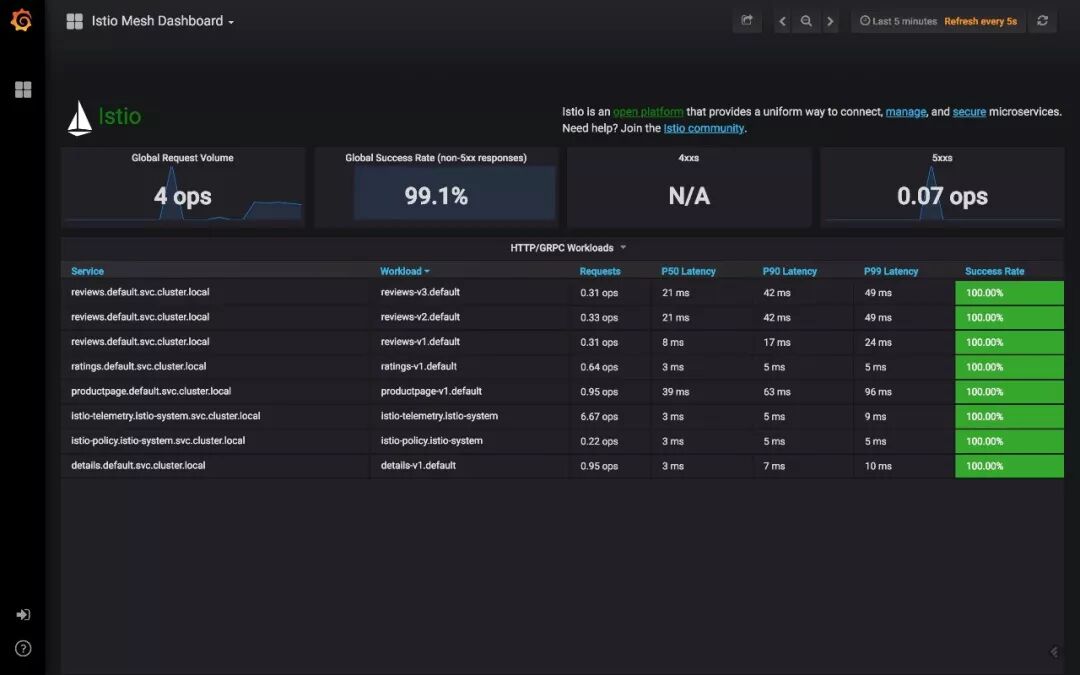Click the Refresh every 5s label
This screenshot has width=1080, height=675.
coord(981,21)
